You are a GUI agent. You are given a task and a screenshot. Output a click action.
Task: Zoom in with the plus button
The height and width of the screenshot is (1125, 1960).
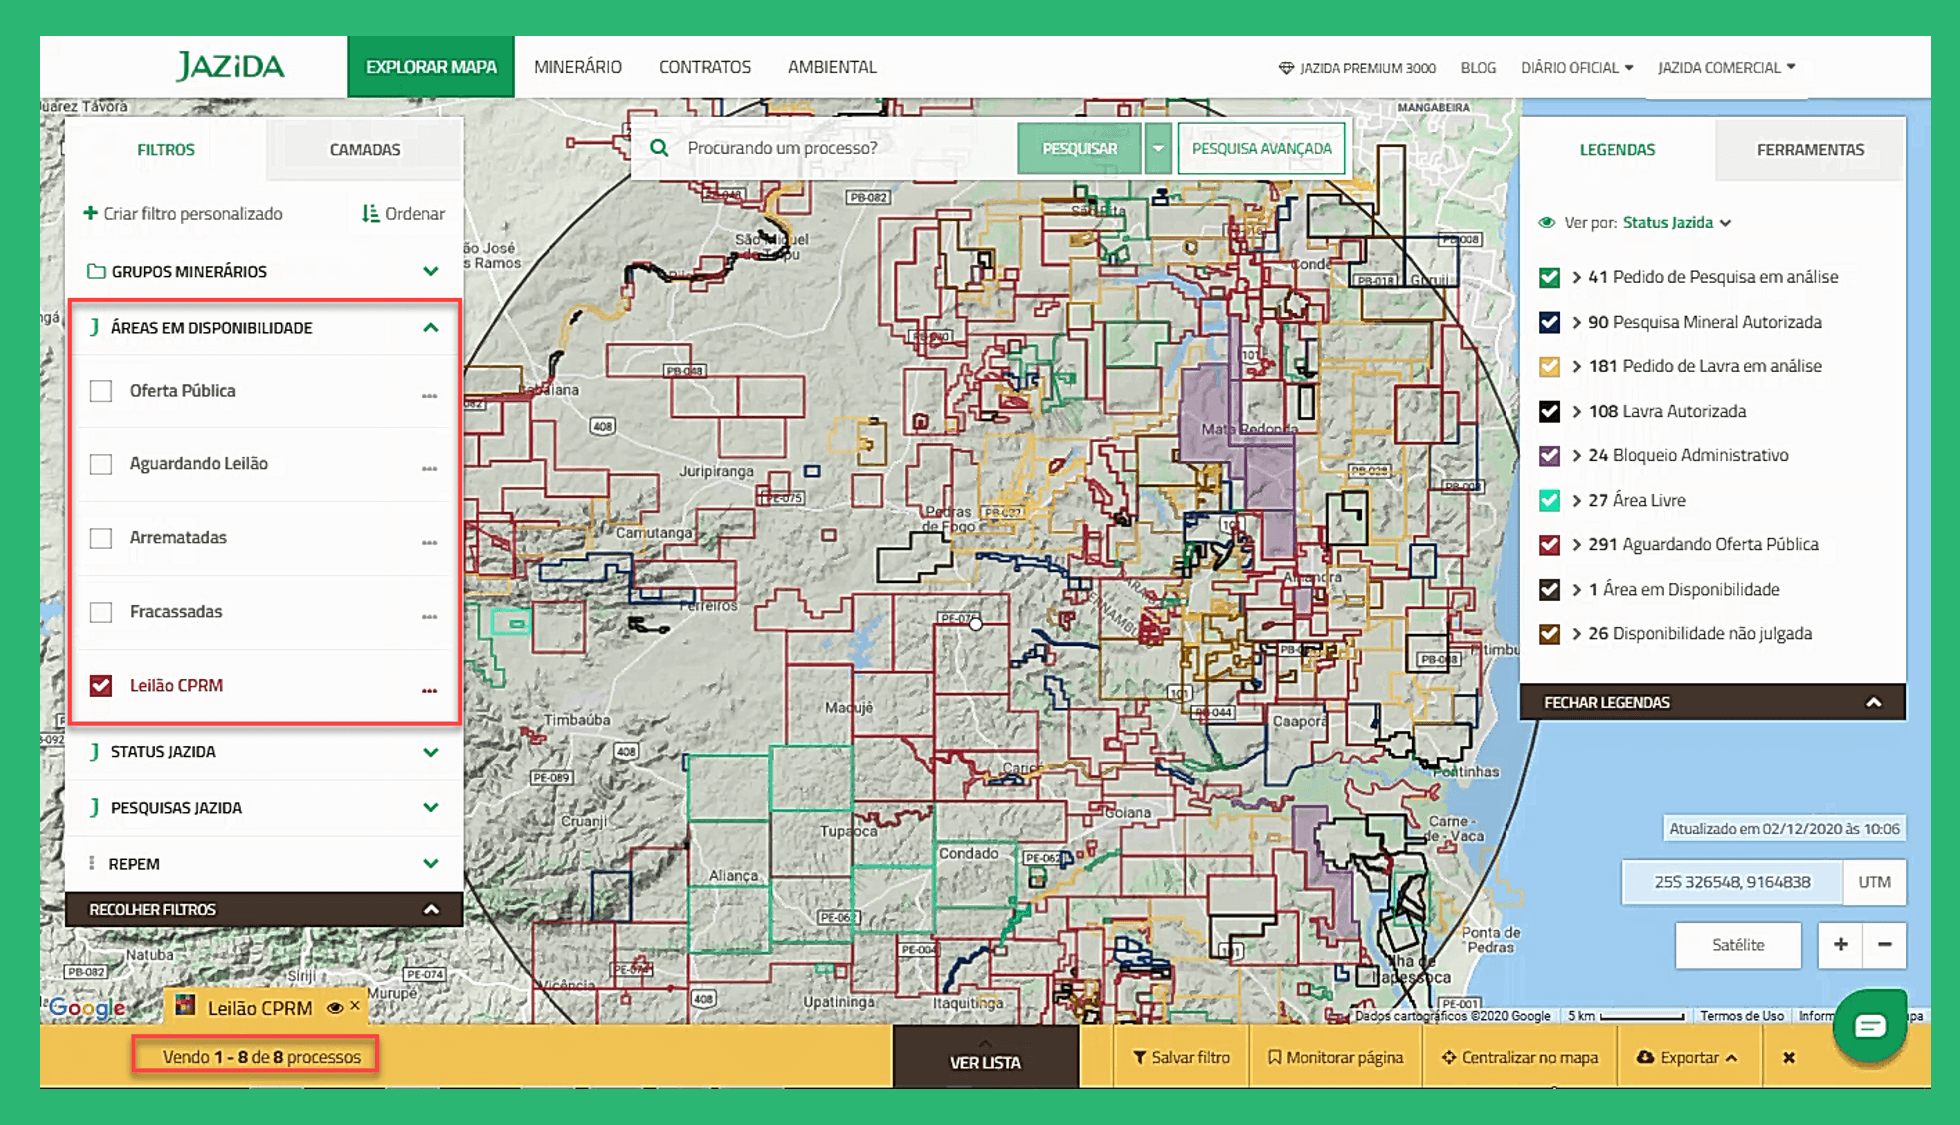click(x=1840, y=944)
